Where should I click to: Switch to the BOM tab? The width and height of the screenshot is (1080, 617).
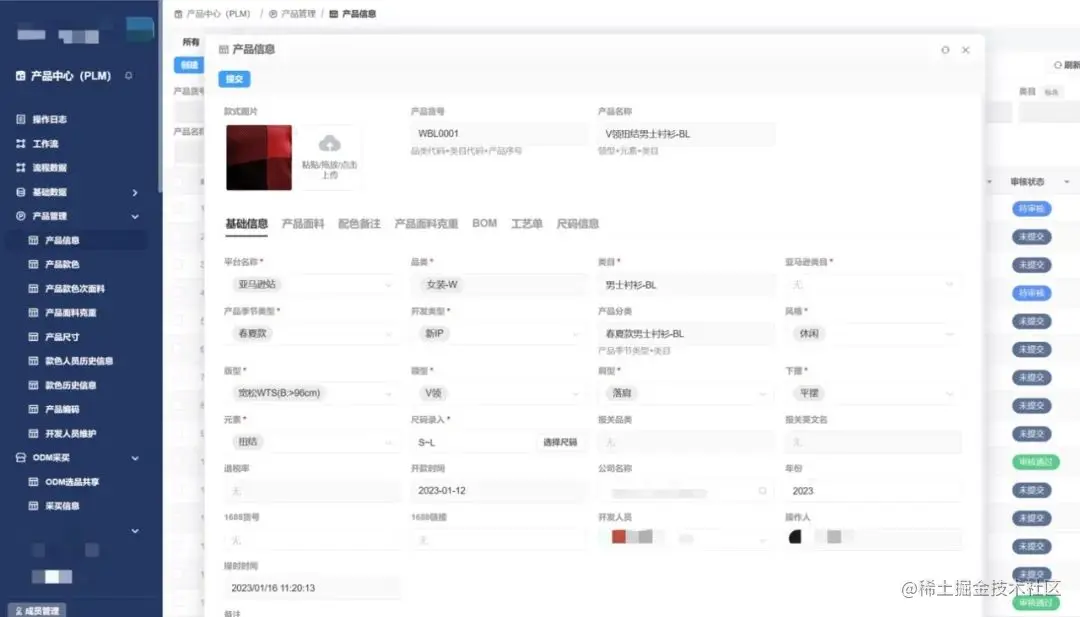[484, 224]
